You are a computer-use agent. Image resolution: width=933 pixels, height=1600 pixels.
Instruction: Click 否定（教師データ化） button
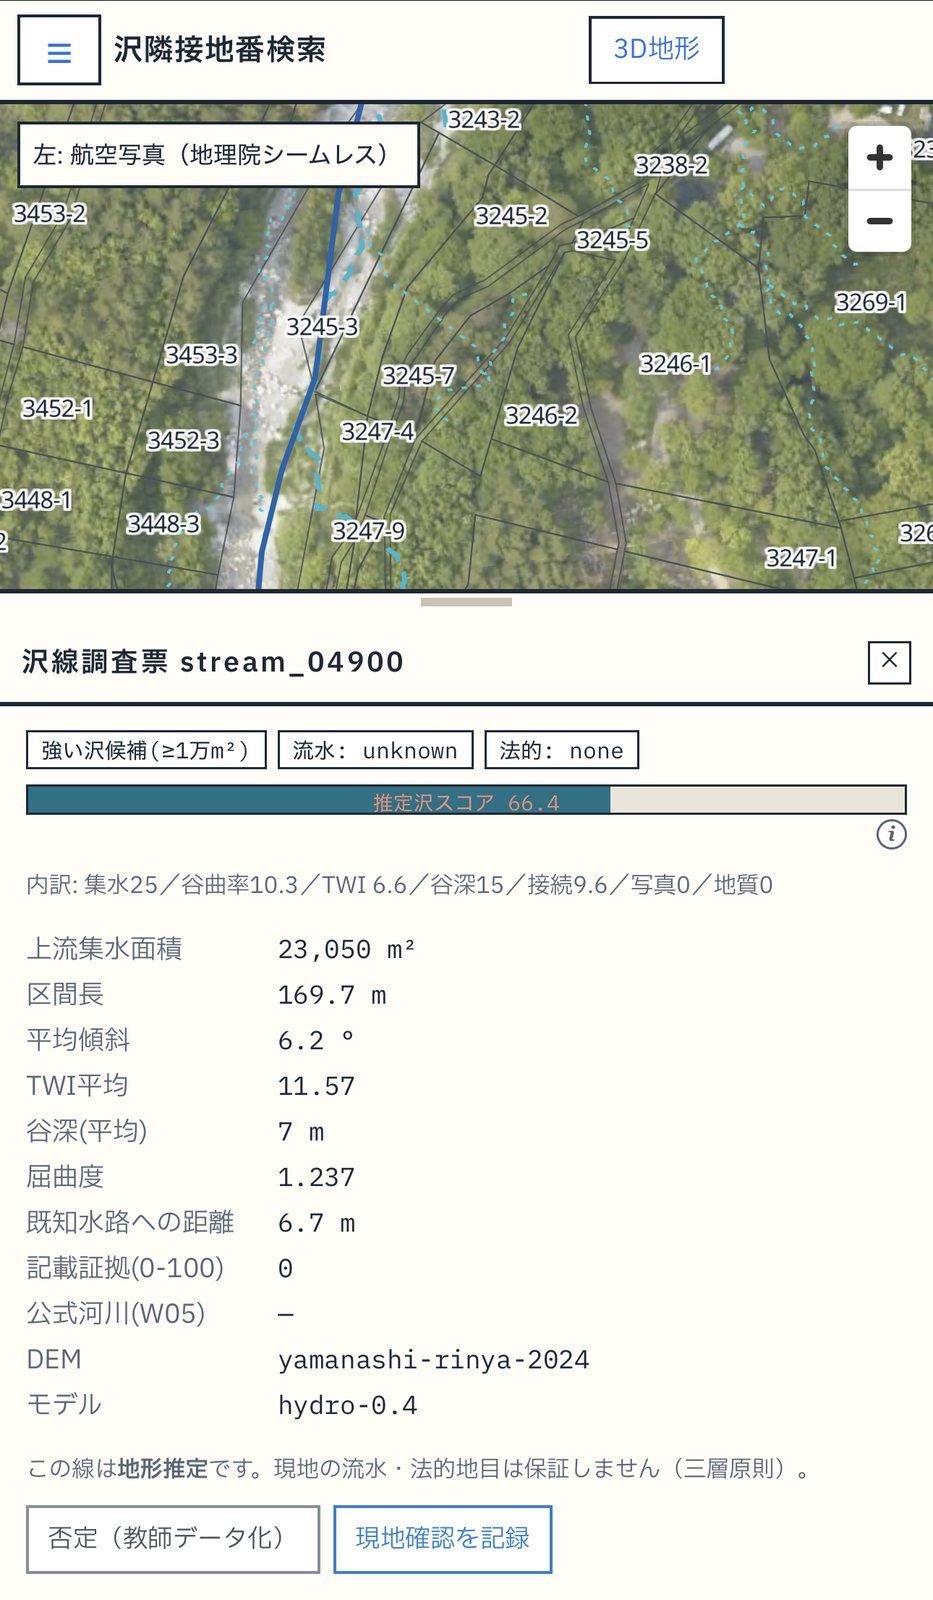(173, 1539)
